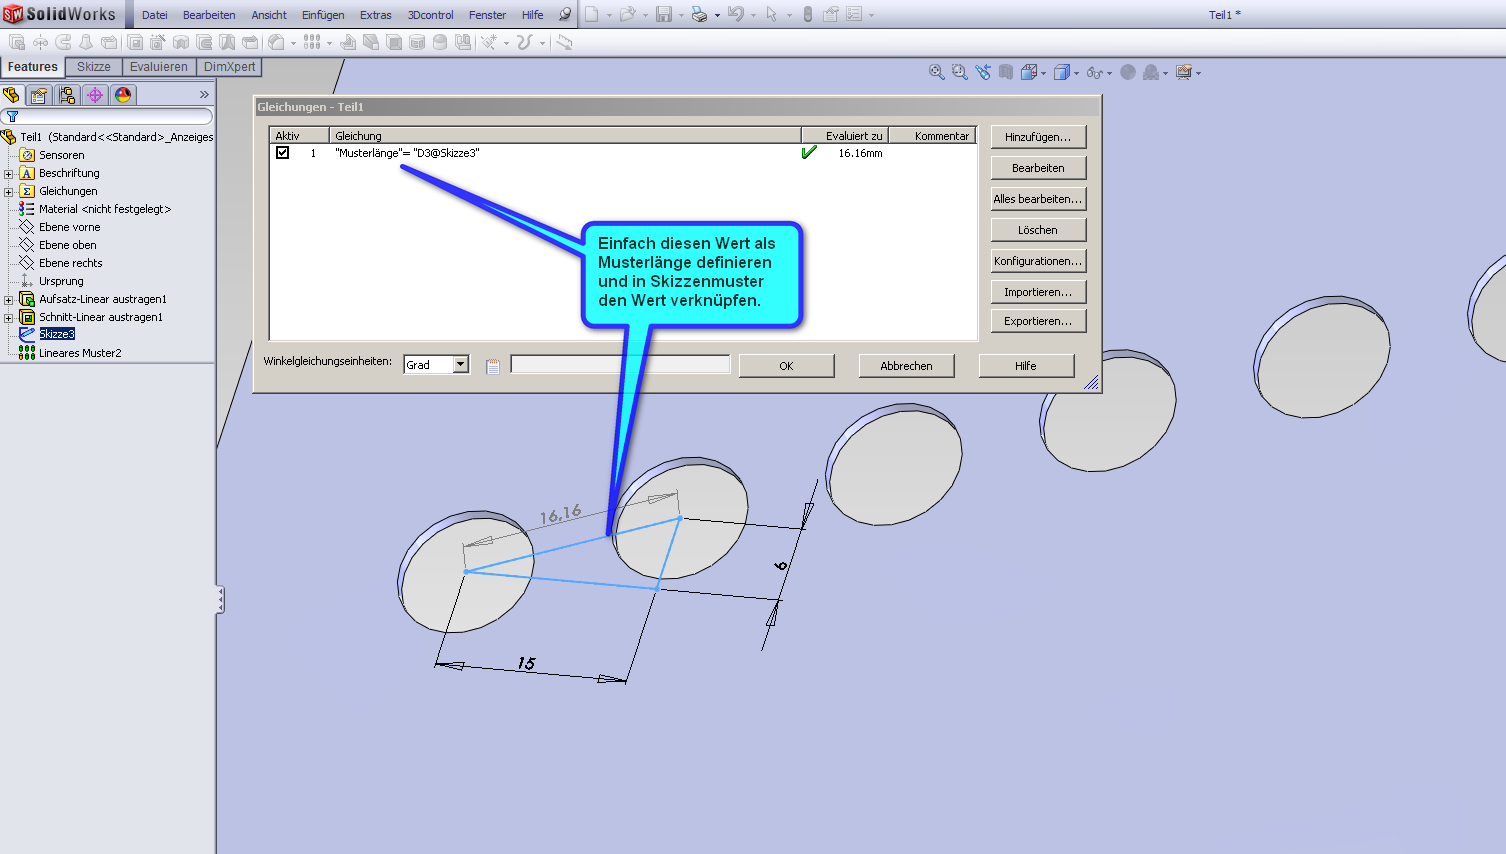
Task: Expand the manager panel tabs chevron
Action: point(204,95)
